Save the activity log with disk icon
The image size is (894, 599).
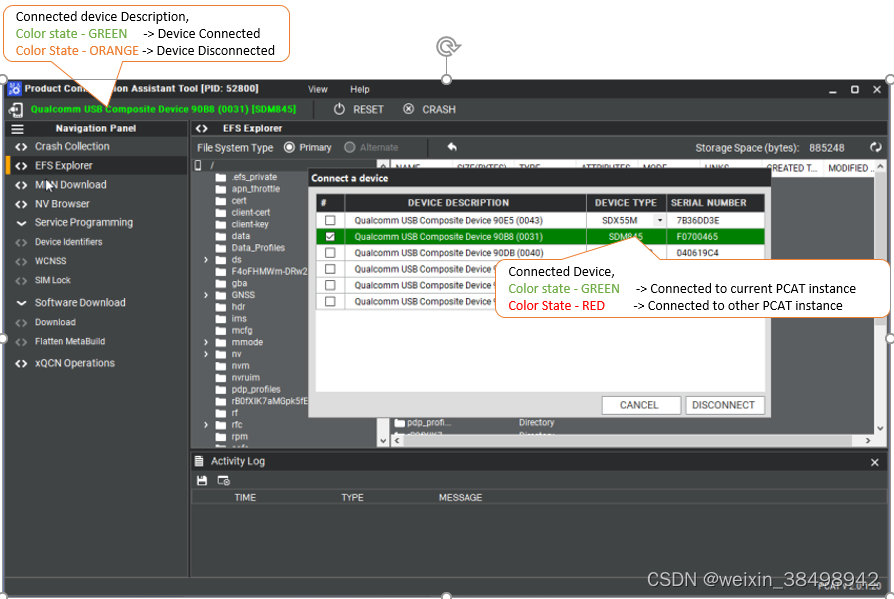point(202,480)
